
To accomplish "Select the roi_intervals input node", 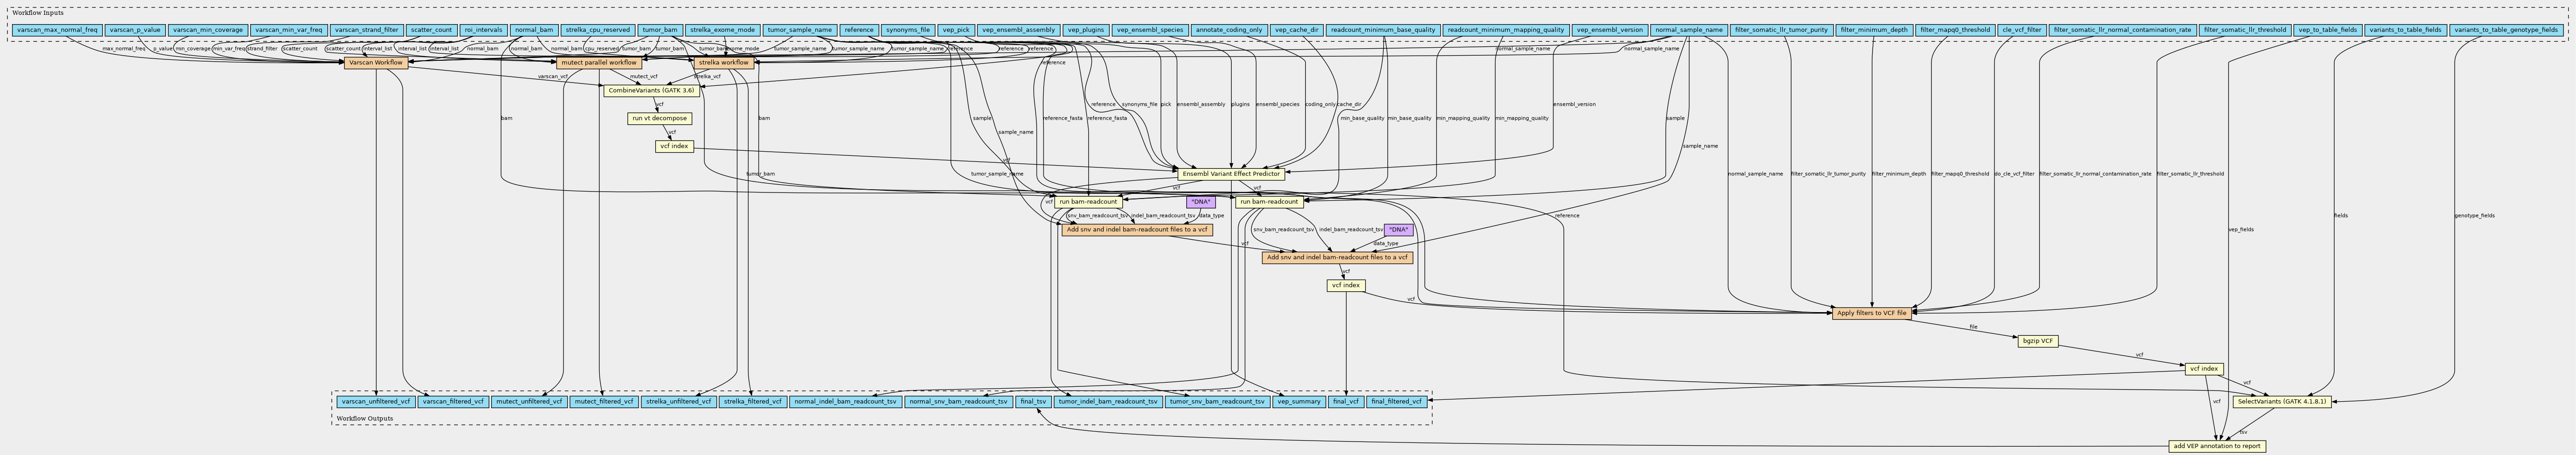I will click(x=484, y=30).
